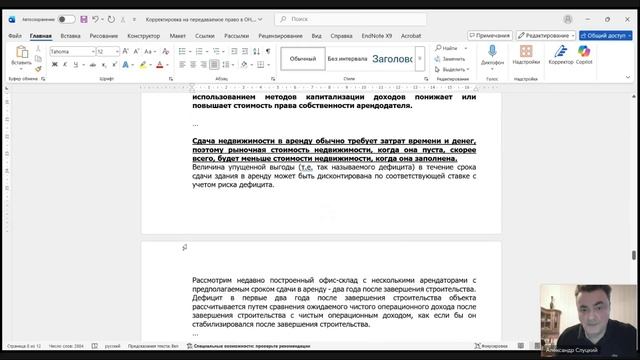
Task: Increase font size with A-up icon
Action: tap(126, 51)
